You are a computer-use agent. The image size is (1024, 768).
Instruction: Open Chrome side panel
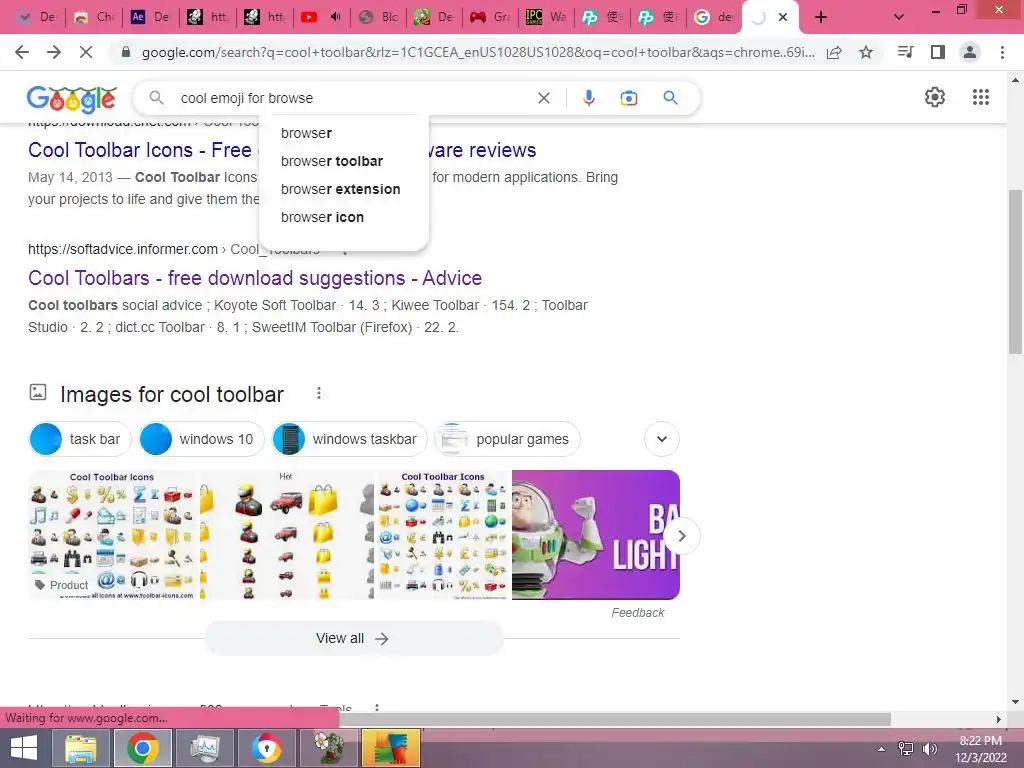click(x=938, y=52)
